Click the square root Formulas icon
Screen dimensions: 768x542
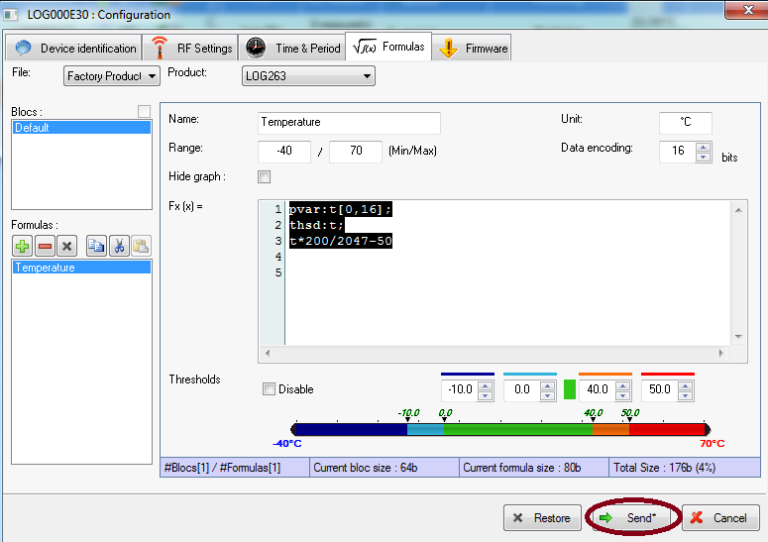364,47
